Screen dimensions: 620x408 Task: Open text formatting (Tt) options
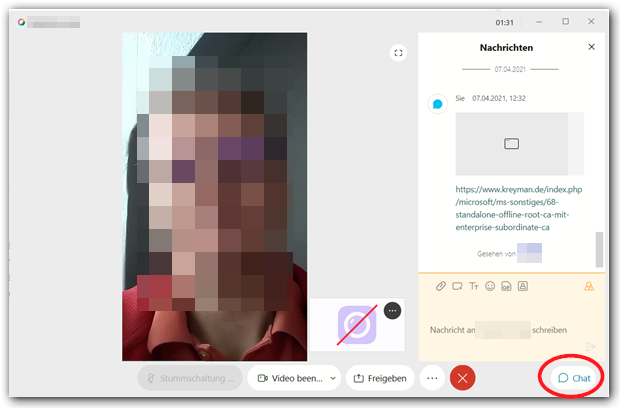pos(473,286)
